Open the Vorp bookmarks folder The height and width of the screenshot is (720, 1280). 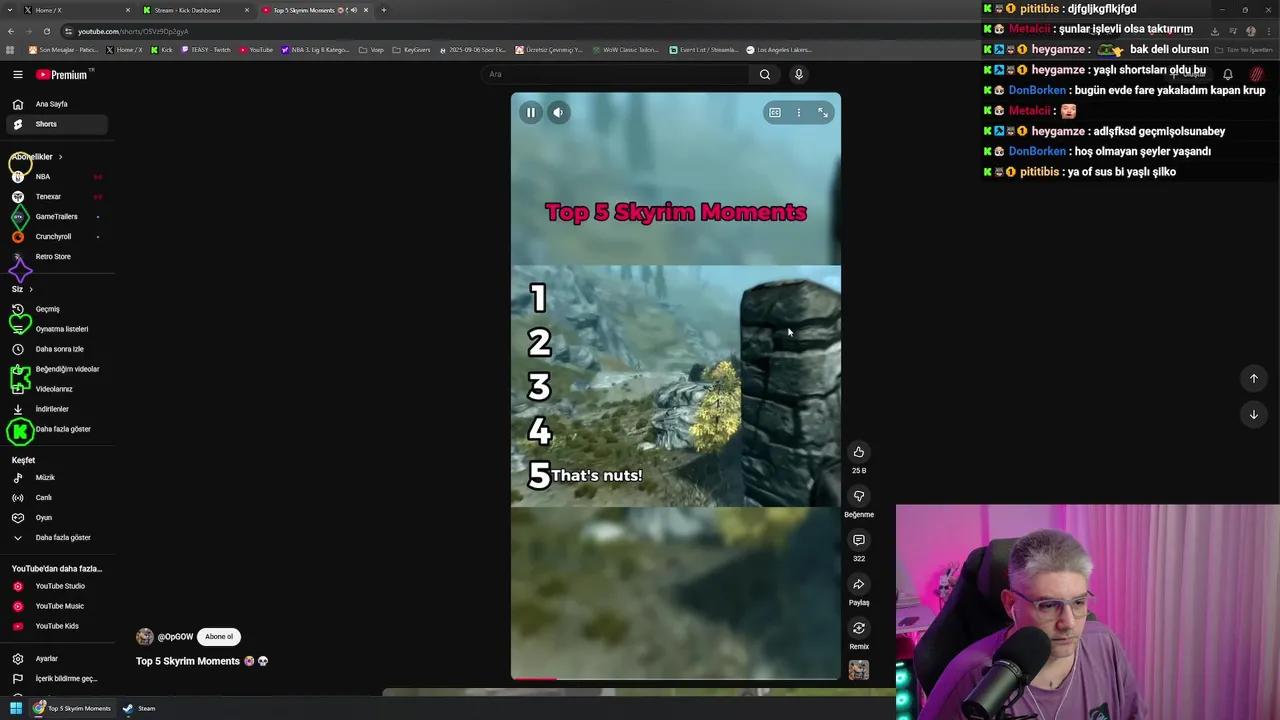coord(371,50)
